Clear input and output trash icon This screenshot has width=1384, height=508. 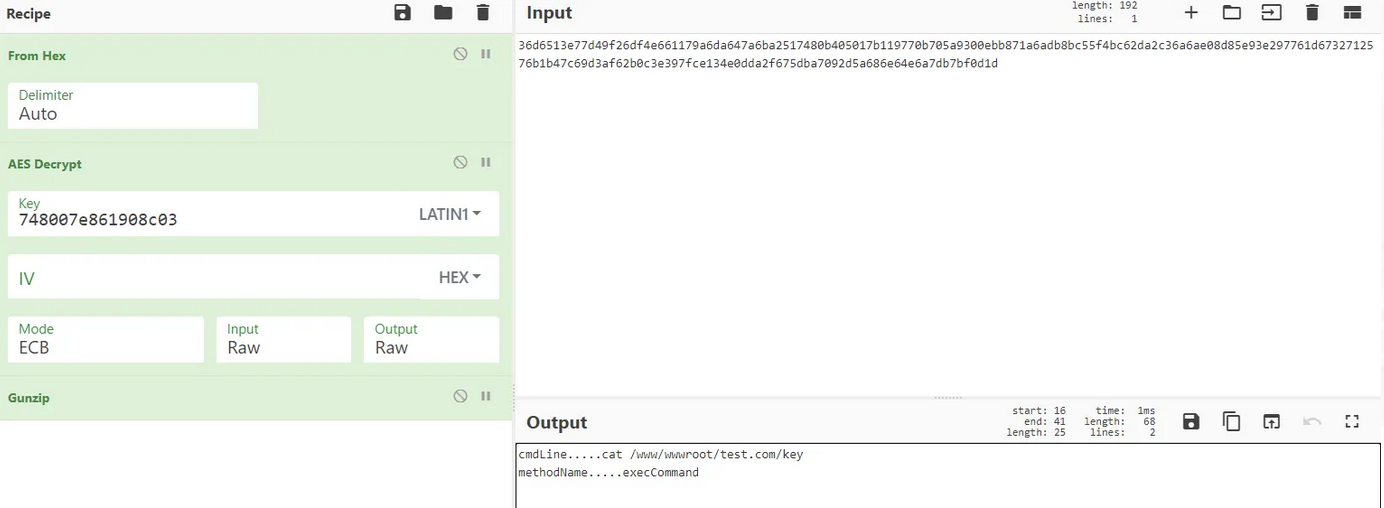click(1312, 13)
